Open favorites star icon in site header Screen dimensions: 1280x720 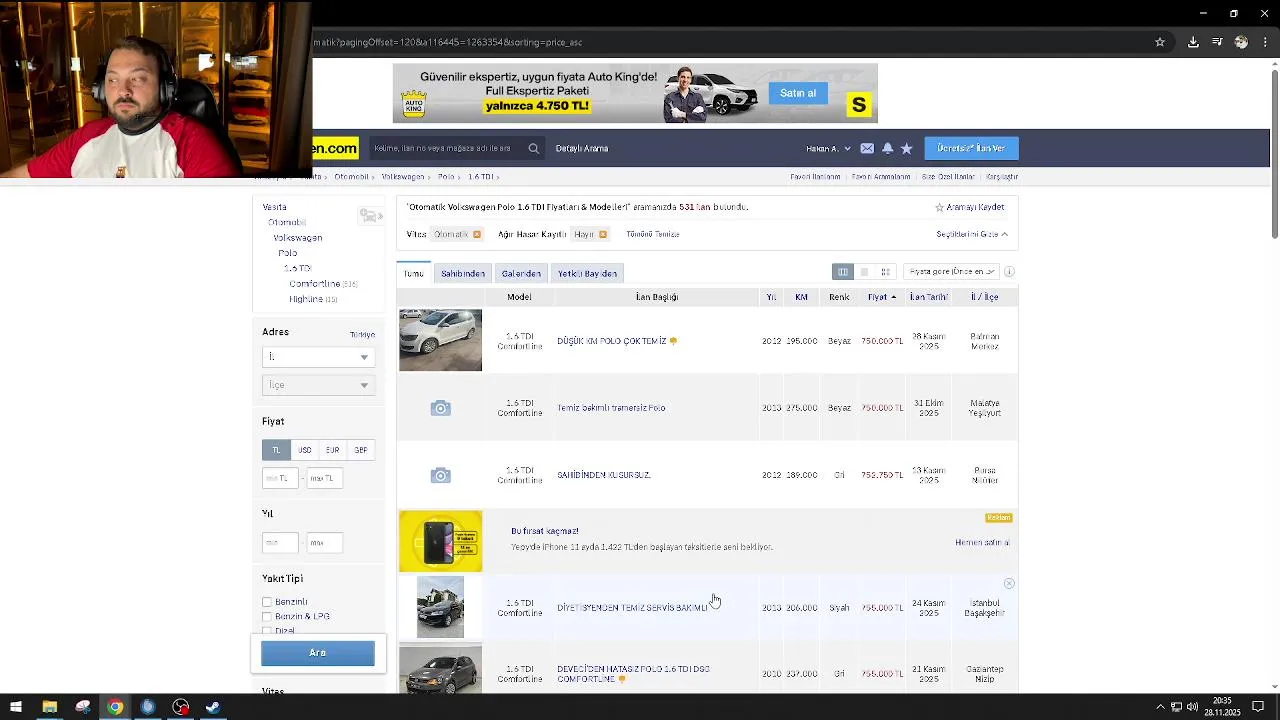(x=906, y=148)
